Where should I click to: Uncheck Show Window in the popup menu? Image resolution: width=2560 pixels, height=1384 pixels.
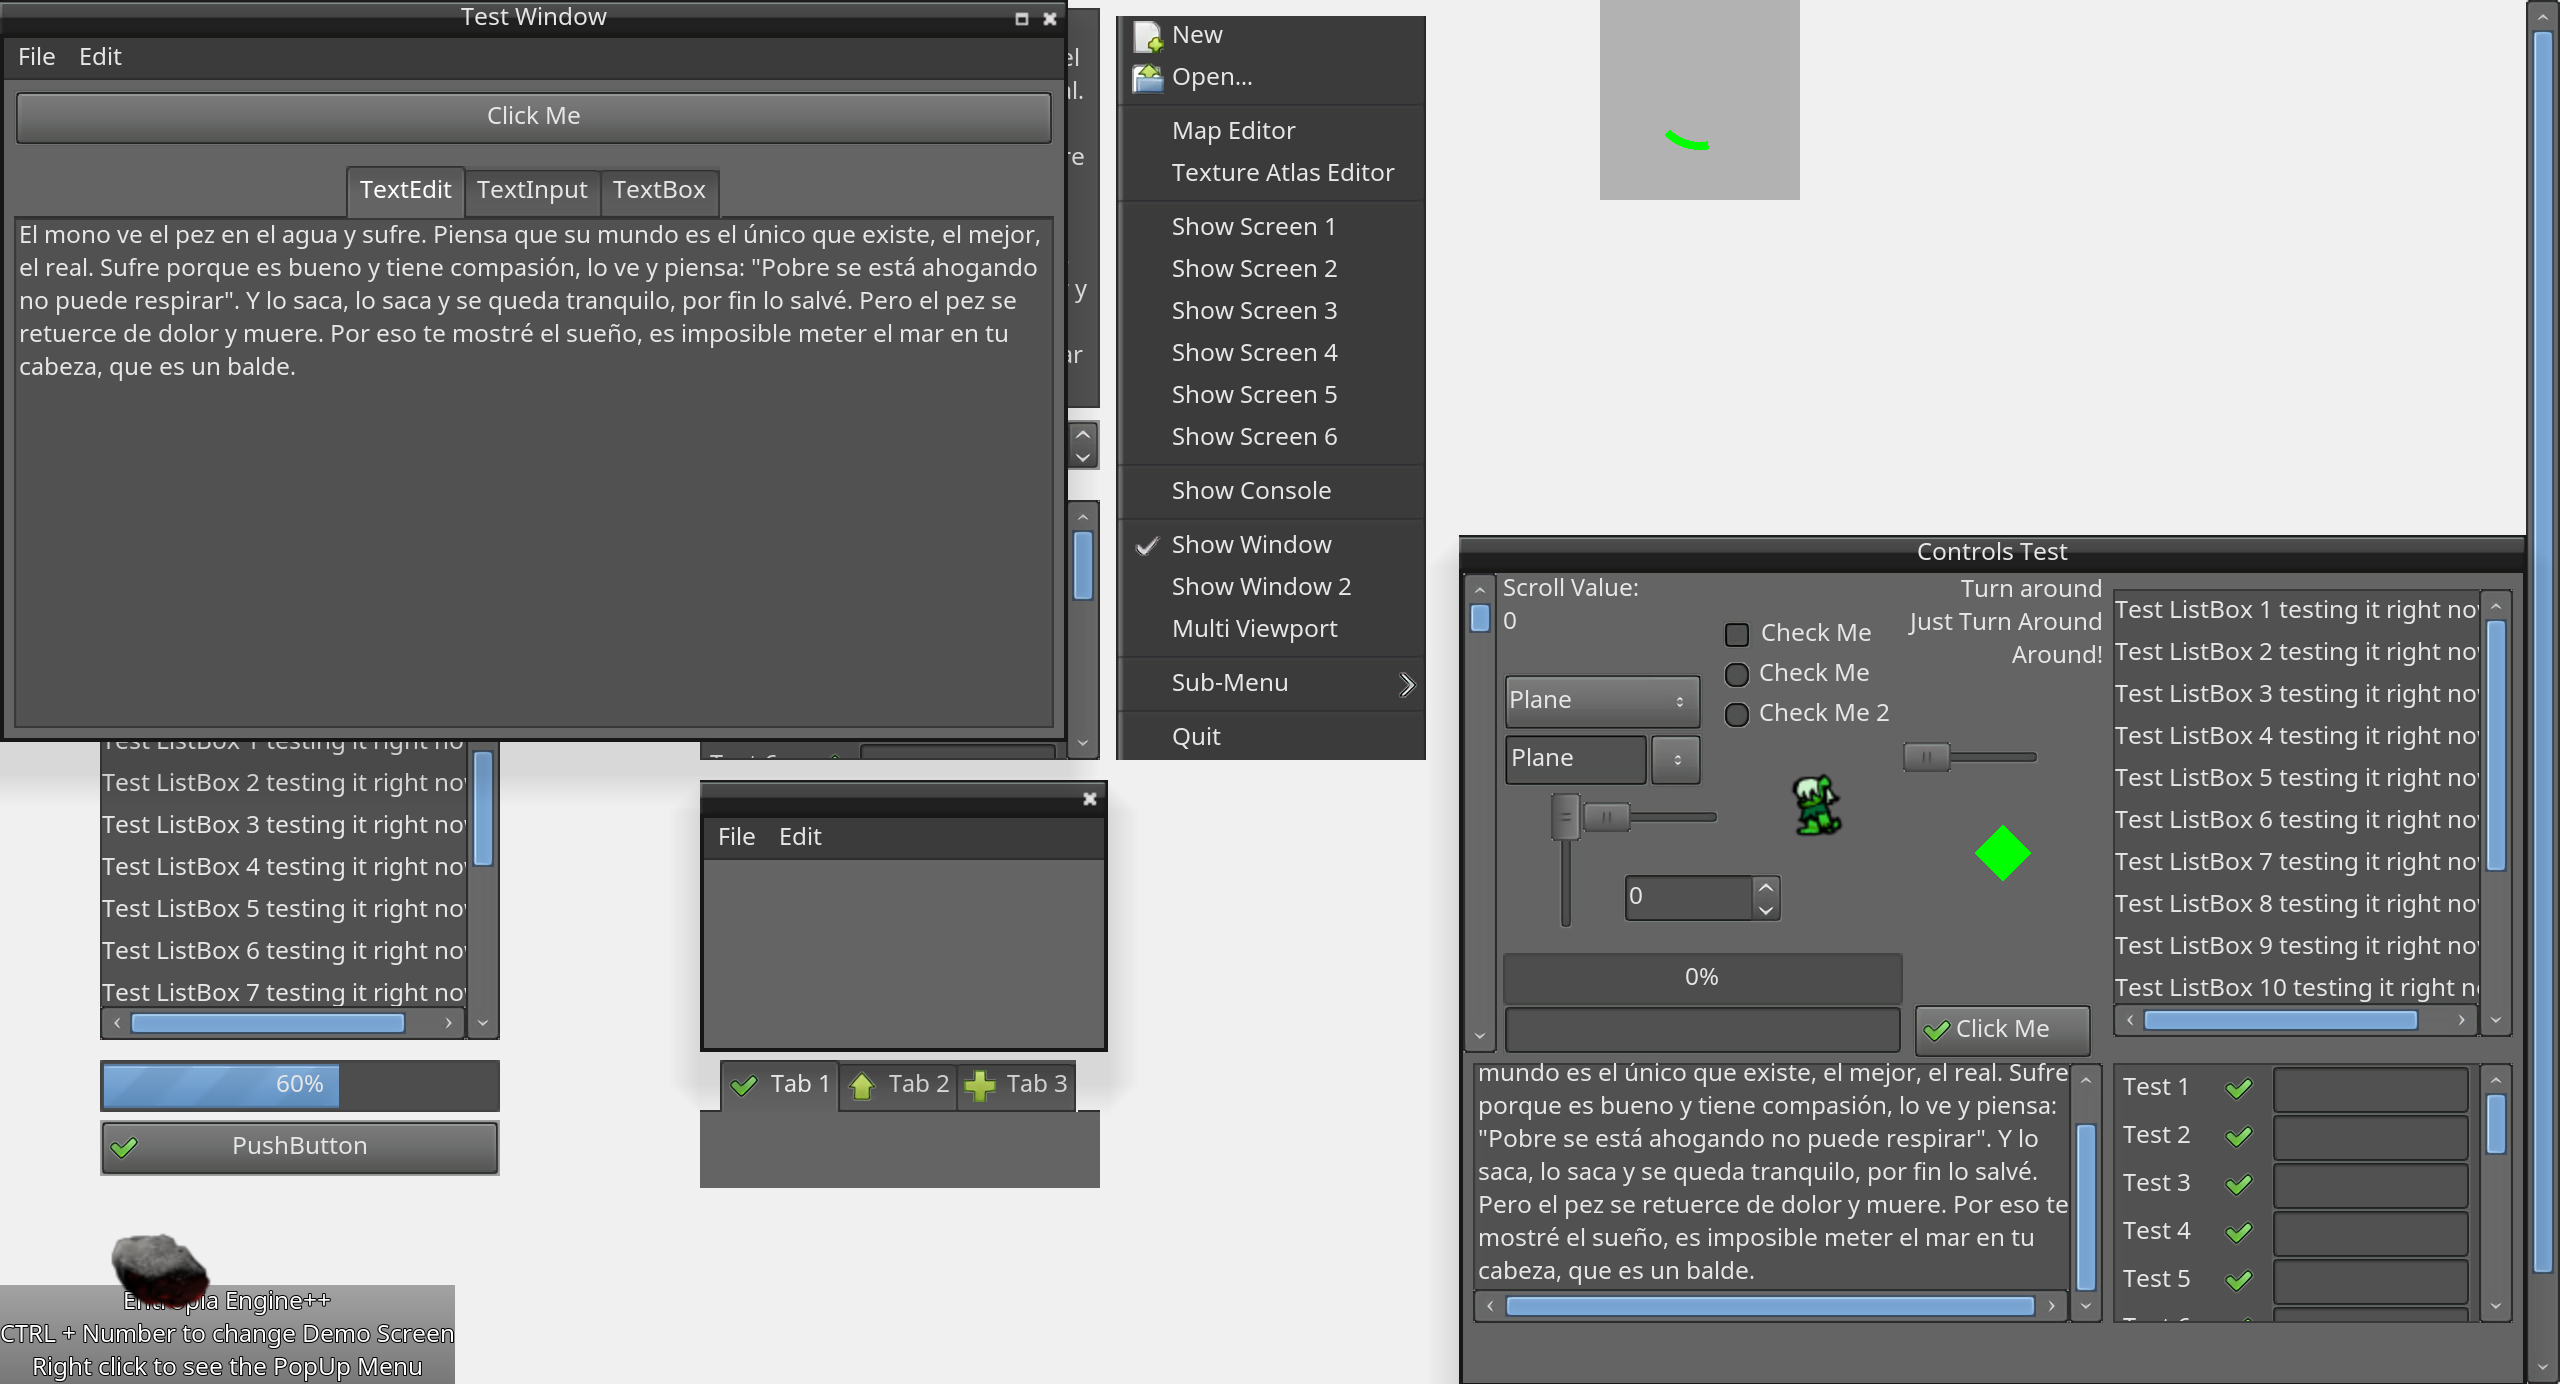1253,544
